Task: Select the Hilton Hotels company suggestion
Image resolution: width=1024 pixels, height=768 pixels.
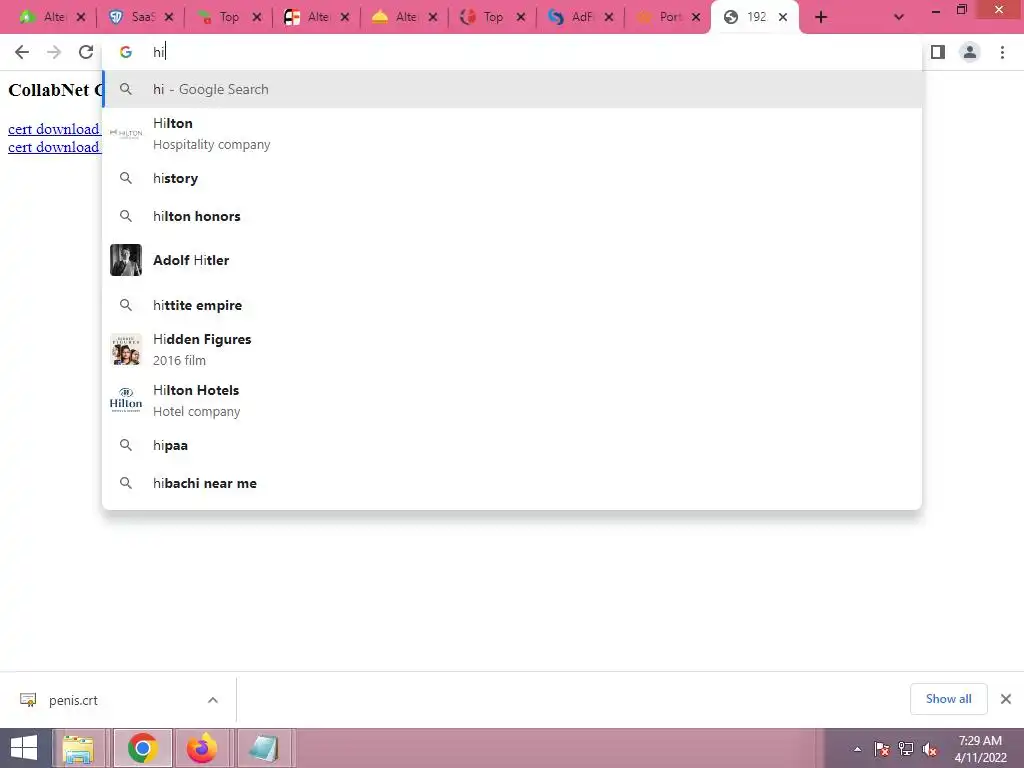Action: [x=513, y=400]
